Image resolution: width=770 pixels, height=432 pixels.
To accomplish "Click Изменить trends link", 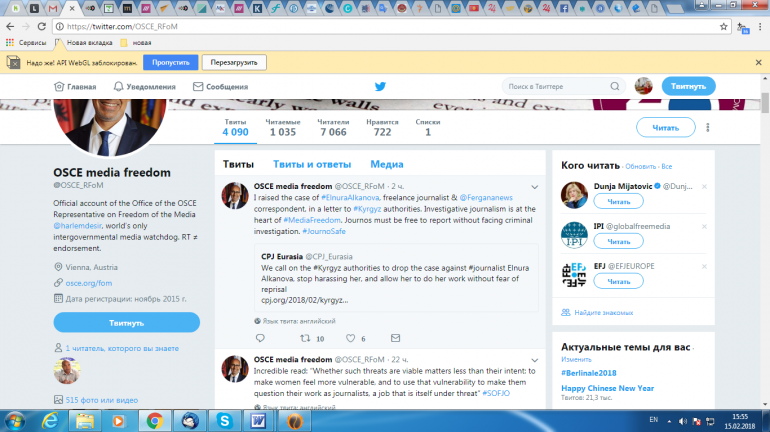I will point(576,359).
